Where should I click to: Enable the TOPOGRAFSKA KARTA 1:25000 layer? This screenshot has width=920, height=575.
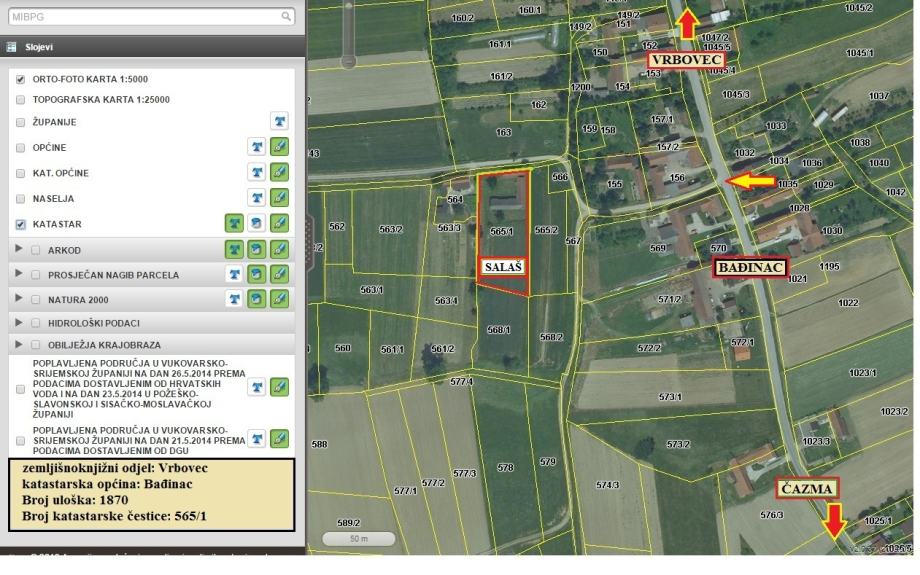coord(21,100)
